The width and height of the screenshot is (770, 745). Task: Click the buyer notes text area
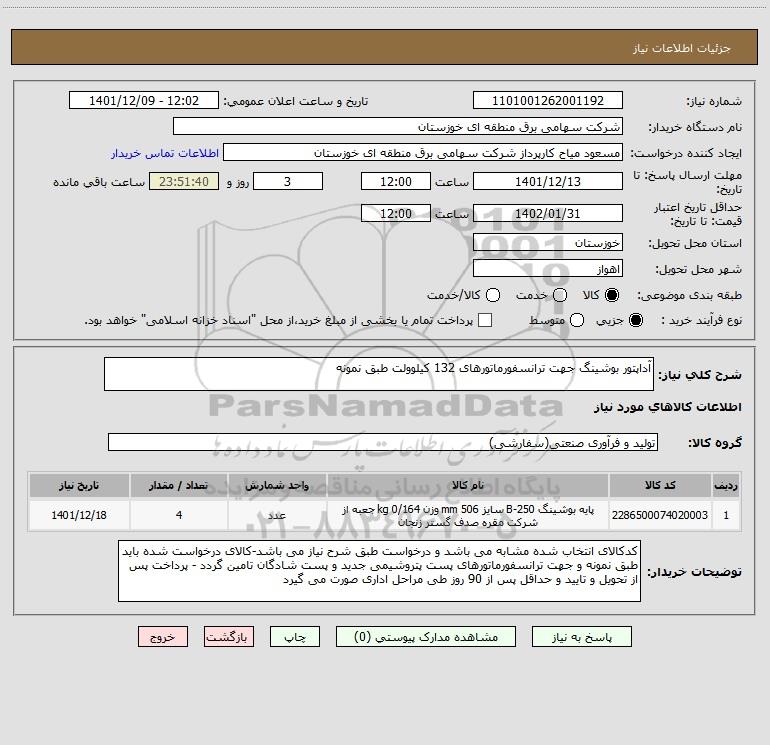coord(379,571)
